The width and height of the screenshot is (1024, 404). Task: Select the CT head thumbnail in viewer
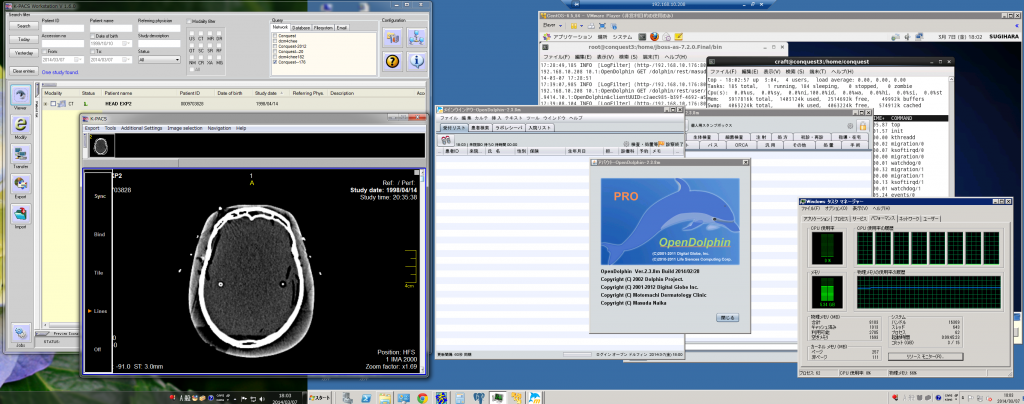pyautogui.click(x=100, y=147)
